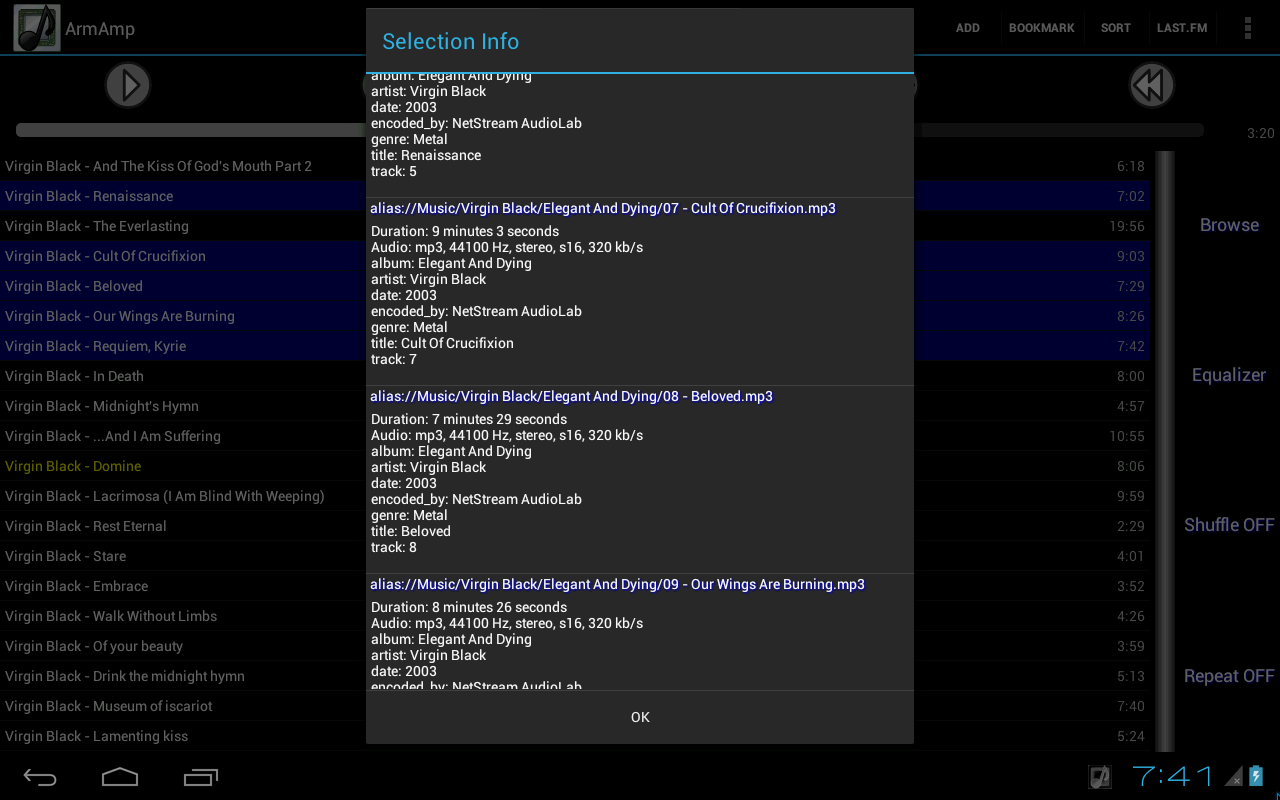The image size is (1280, 800).
Task: Click the ArmAmp app logo icon
Action: pos(36,28)
